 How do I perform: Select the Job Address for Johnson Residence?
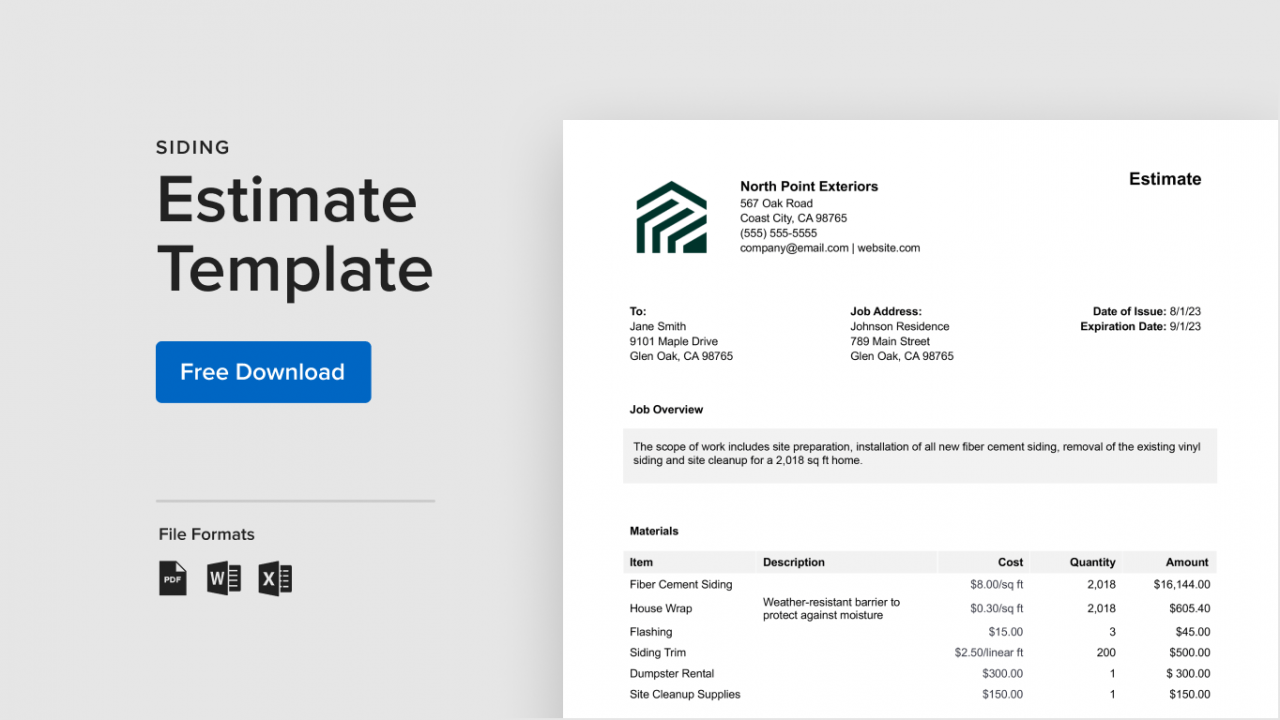[898, 326]
